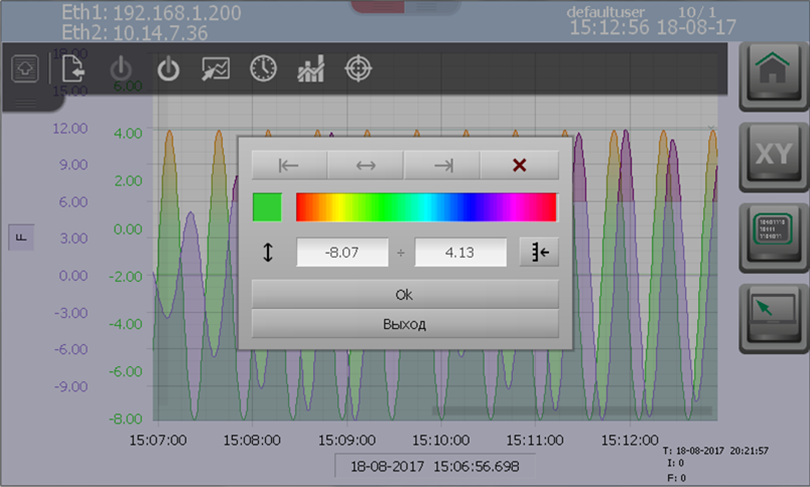
Task: Open the XY plot view
Action: point(773,155)
